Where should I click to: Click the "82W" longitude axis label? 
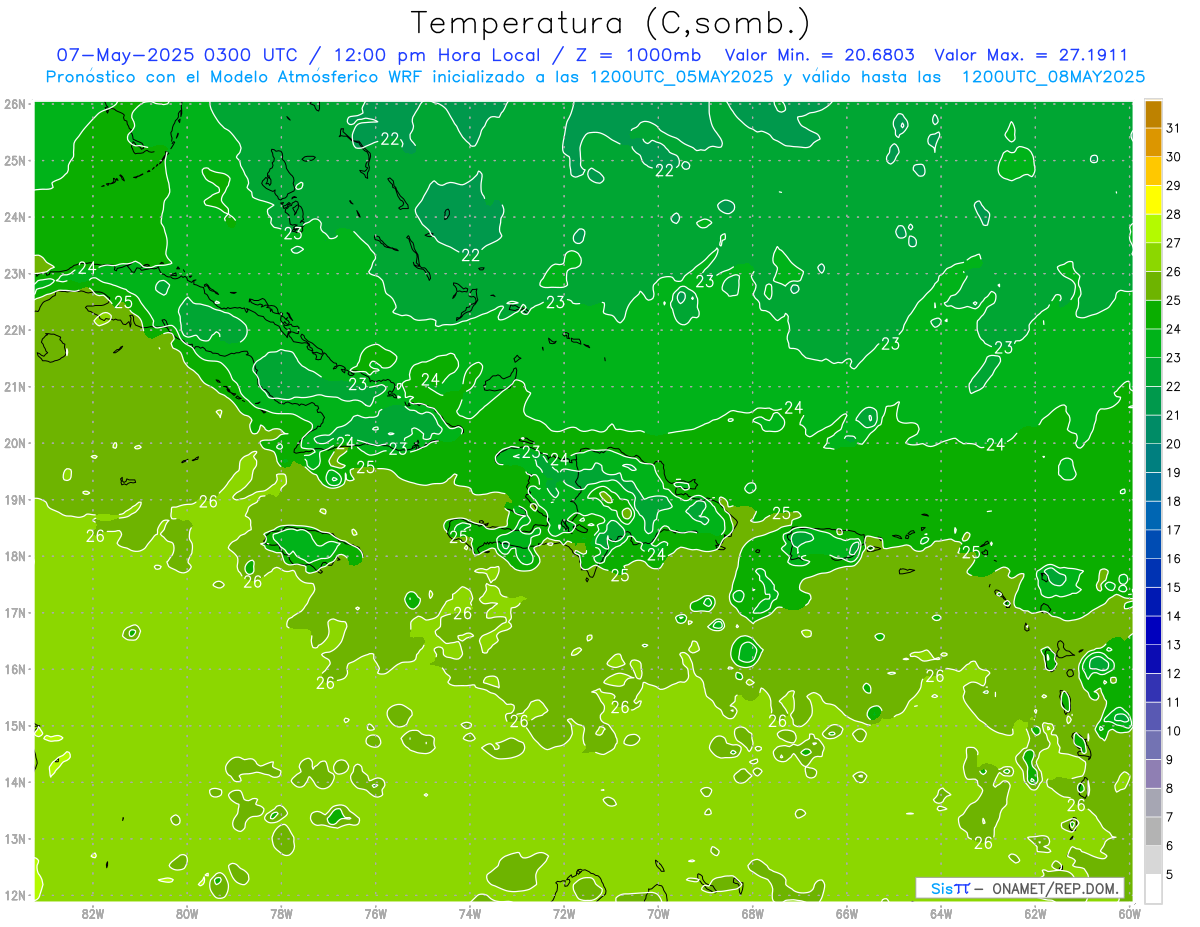coord(93,913)
